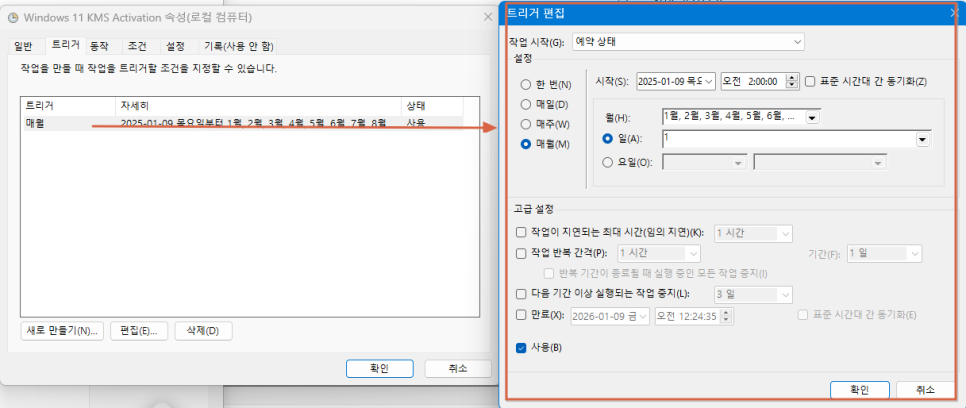This screenshot has height=408, width=966.
Task: Open the 시작(S) date picker dropdown
Action: [x=708, y=81]
